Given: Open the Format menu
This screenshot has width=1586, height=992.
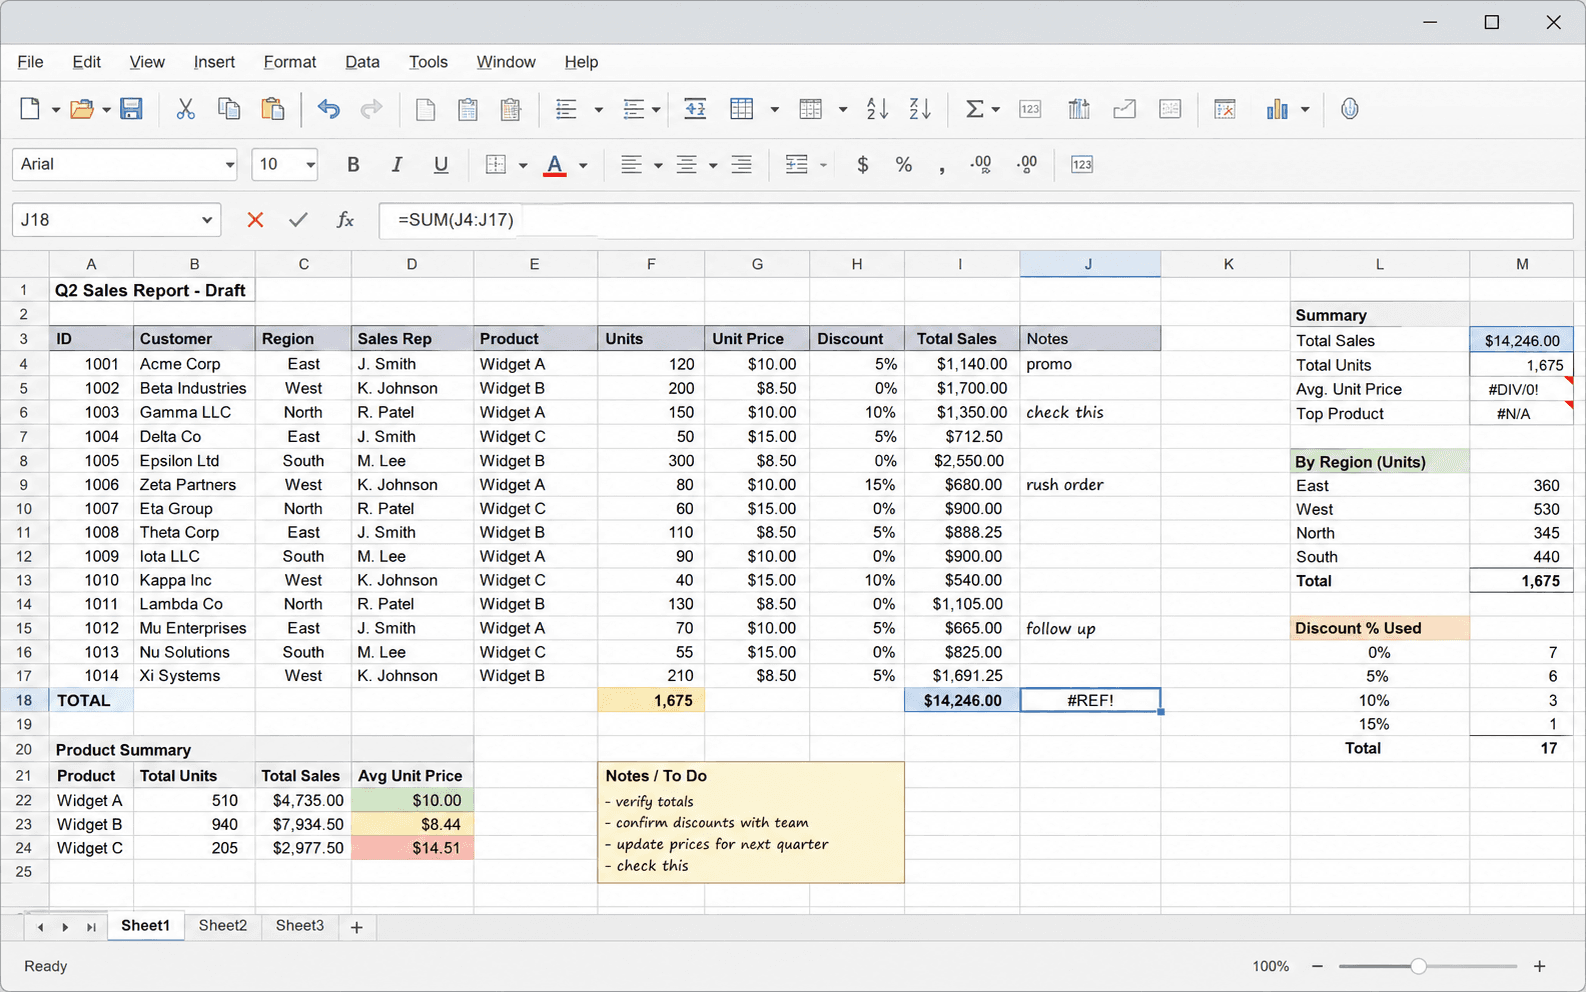Looking at the screenshot, I should [290, 62].
